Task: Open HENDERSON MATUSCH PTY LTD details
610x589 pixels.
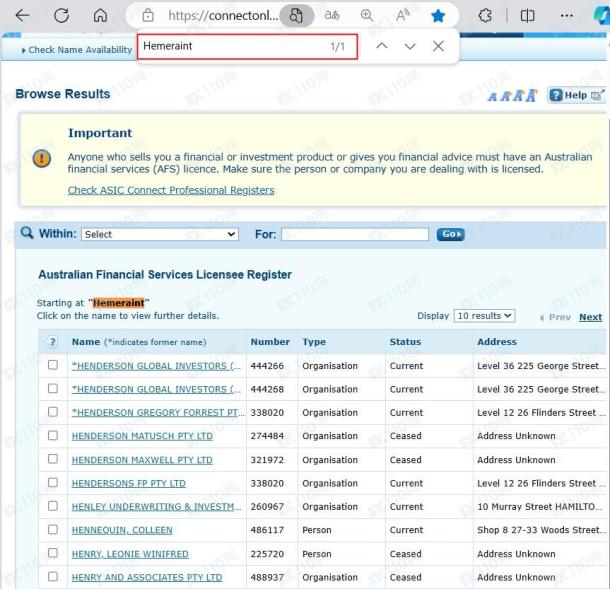Action: coord(142,436)
